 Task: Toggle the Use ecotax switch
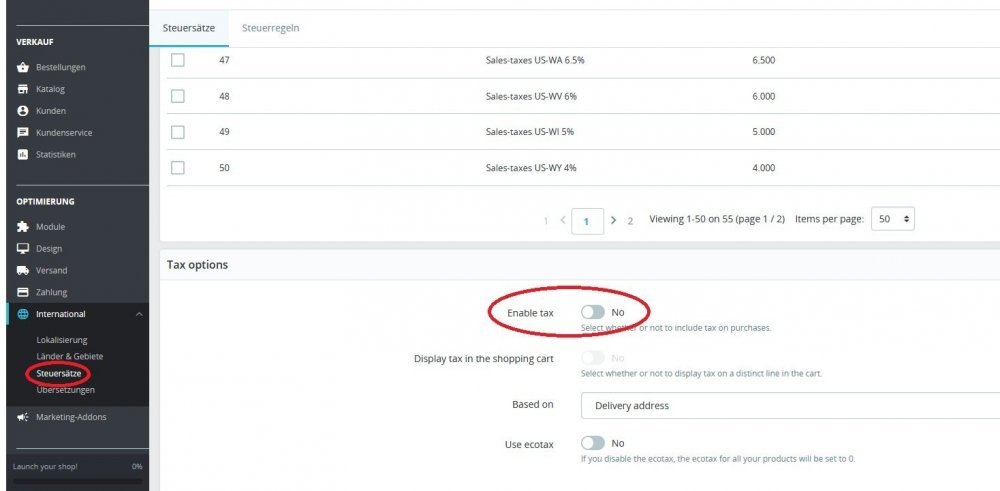(592, 443)
